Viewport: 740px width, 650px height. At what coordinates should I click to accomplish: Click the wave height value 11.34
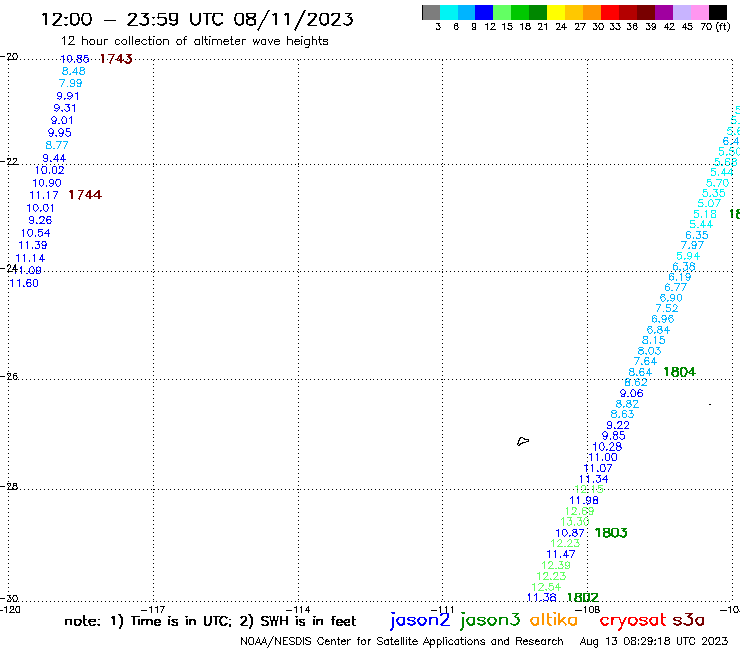[x=594, y=479]
